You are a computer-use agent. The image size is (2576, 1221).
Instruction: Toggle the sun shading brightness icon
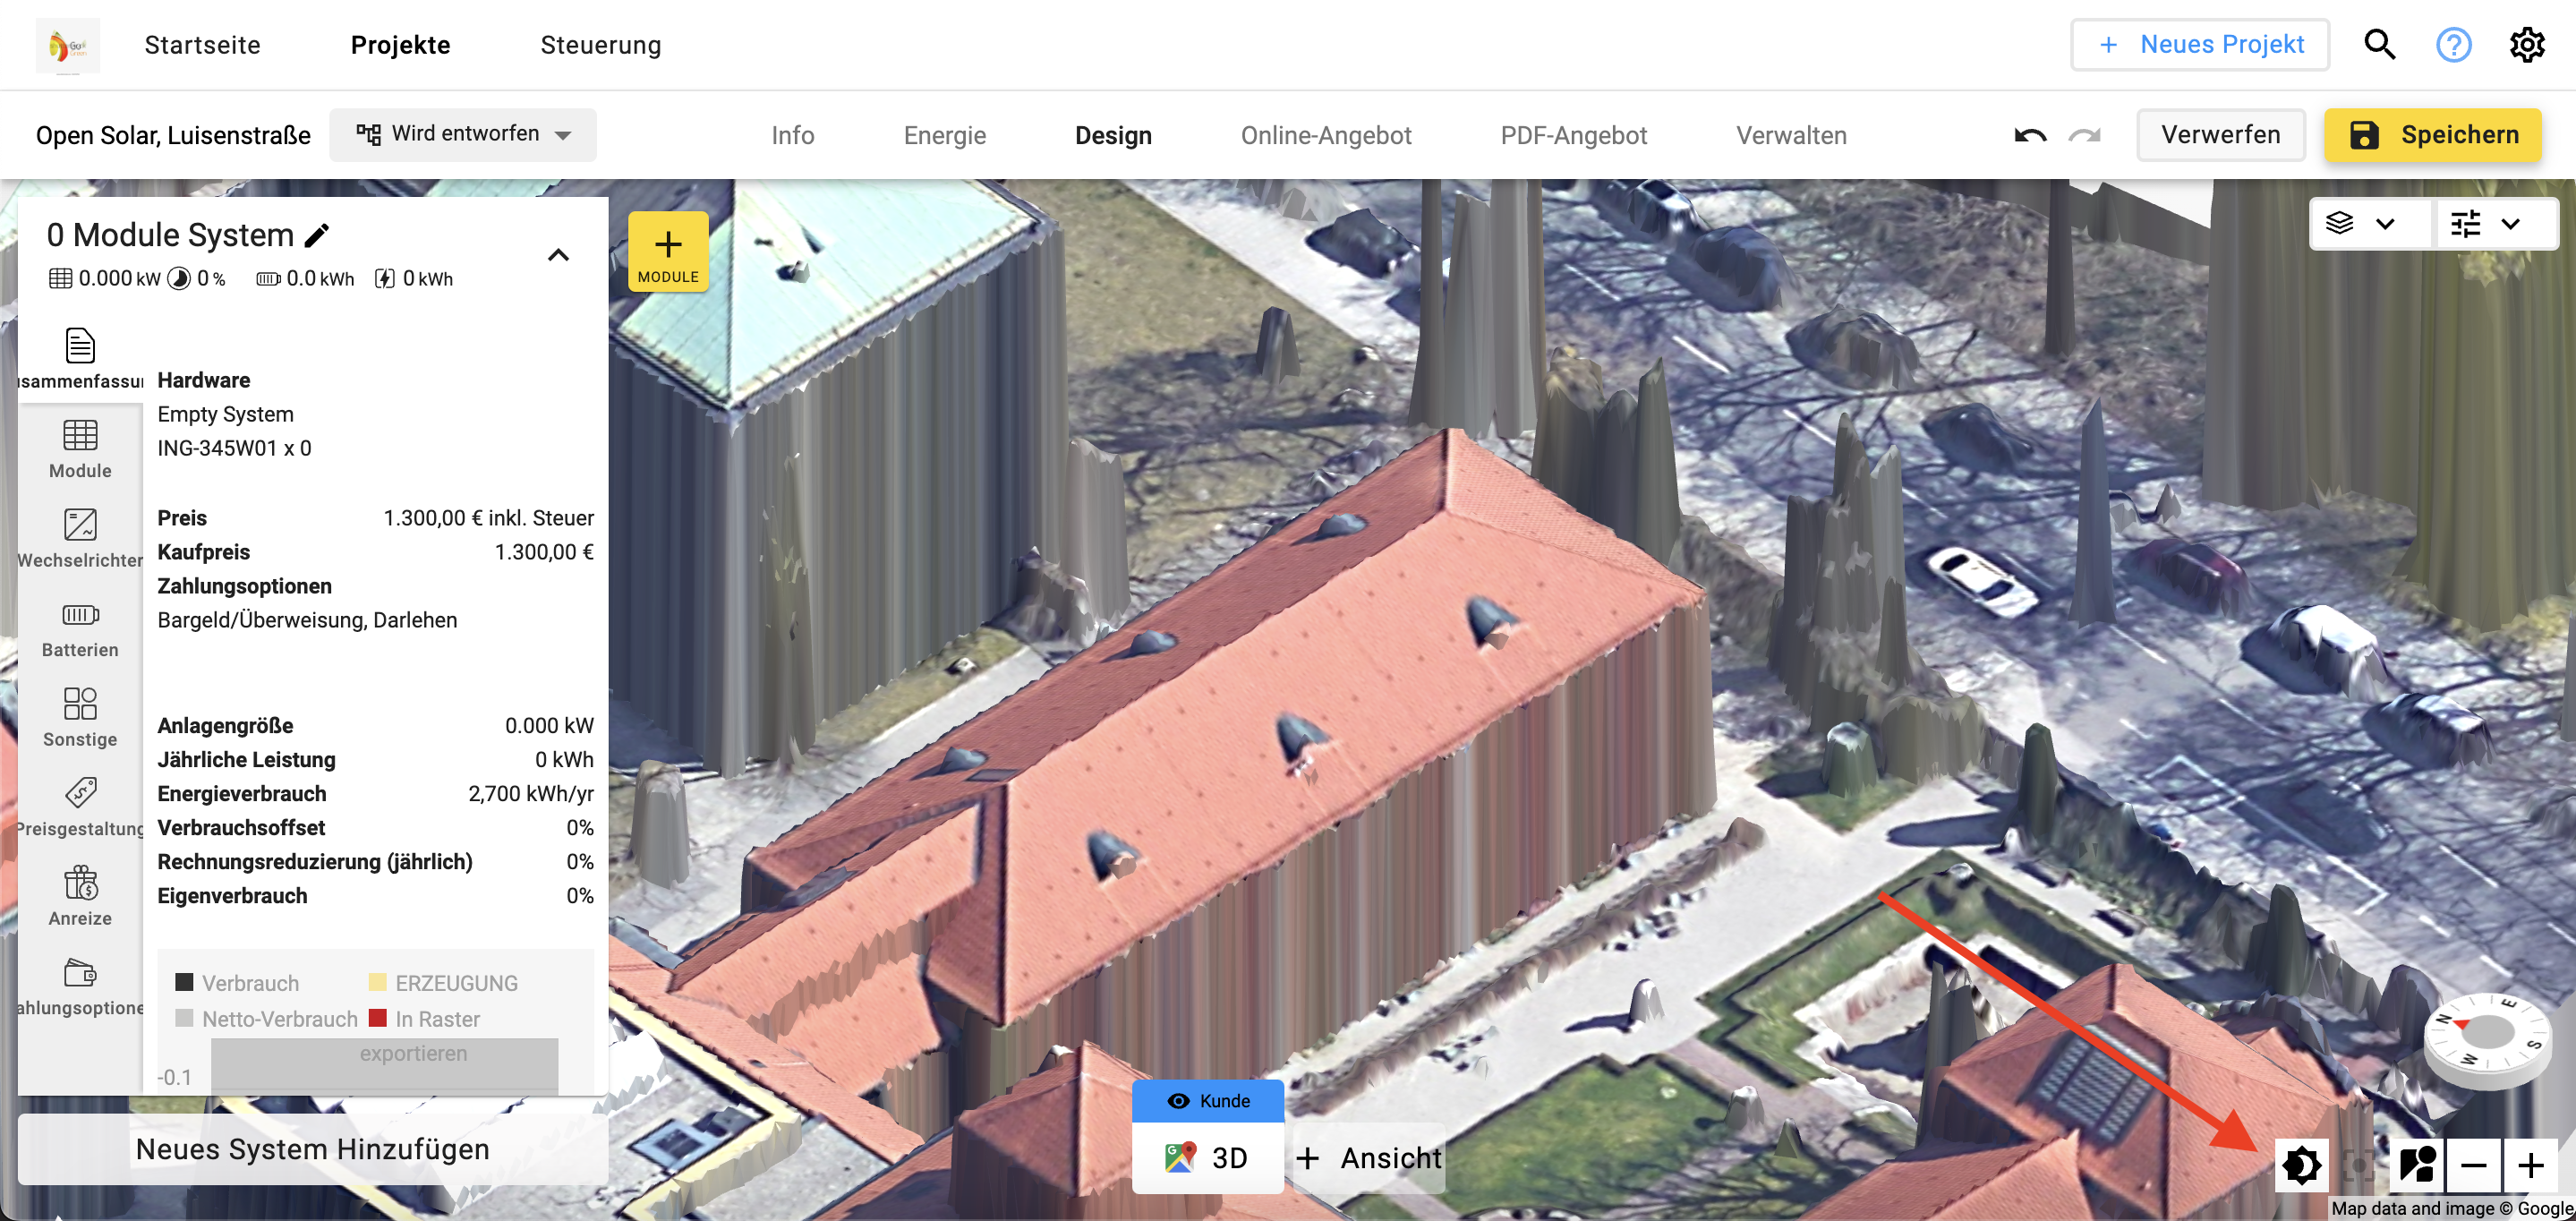[2301, 1165]
